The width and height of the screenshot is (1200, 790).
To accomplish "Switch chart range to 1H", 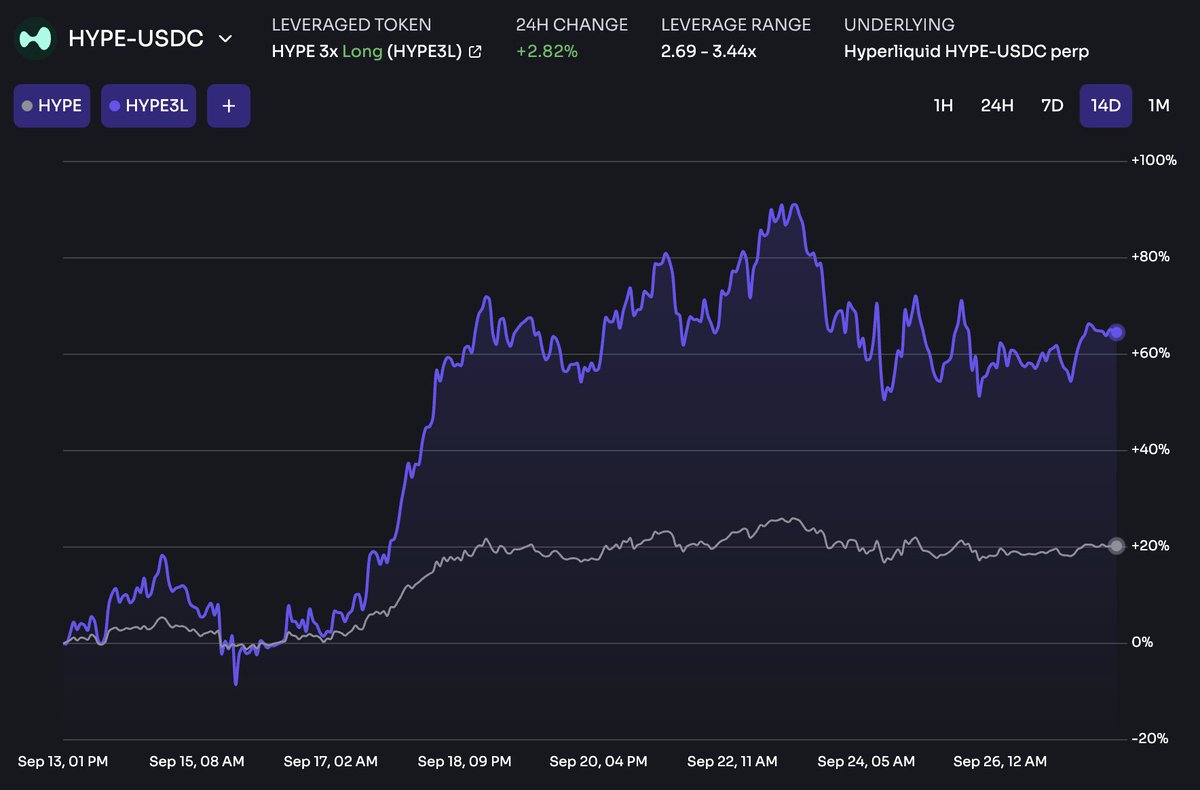I will (943, 106).
